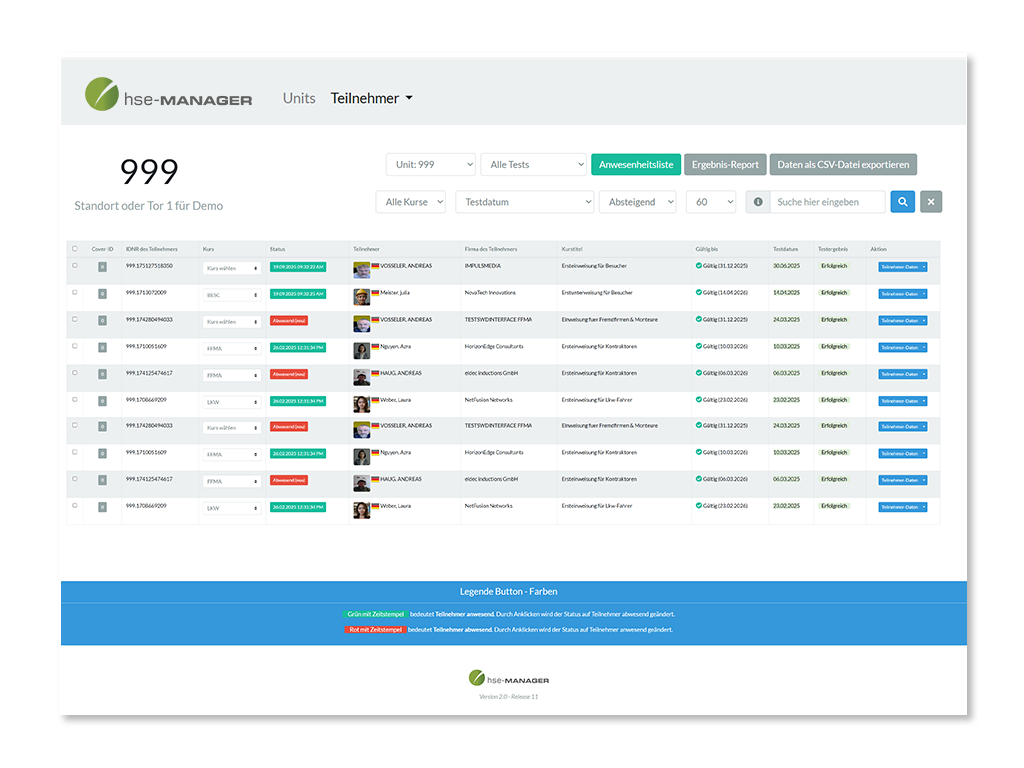
Task: Toggle the select-all checkbox in table header
Action: 74,249
